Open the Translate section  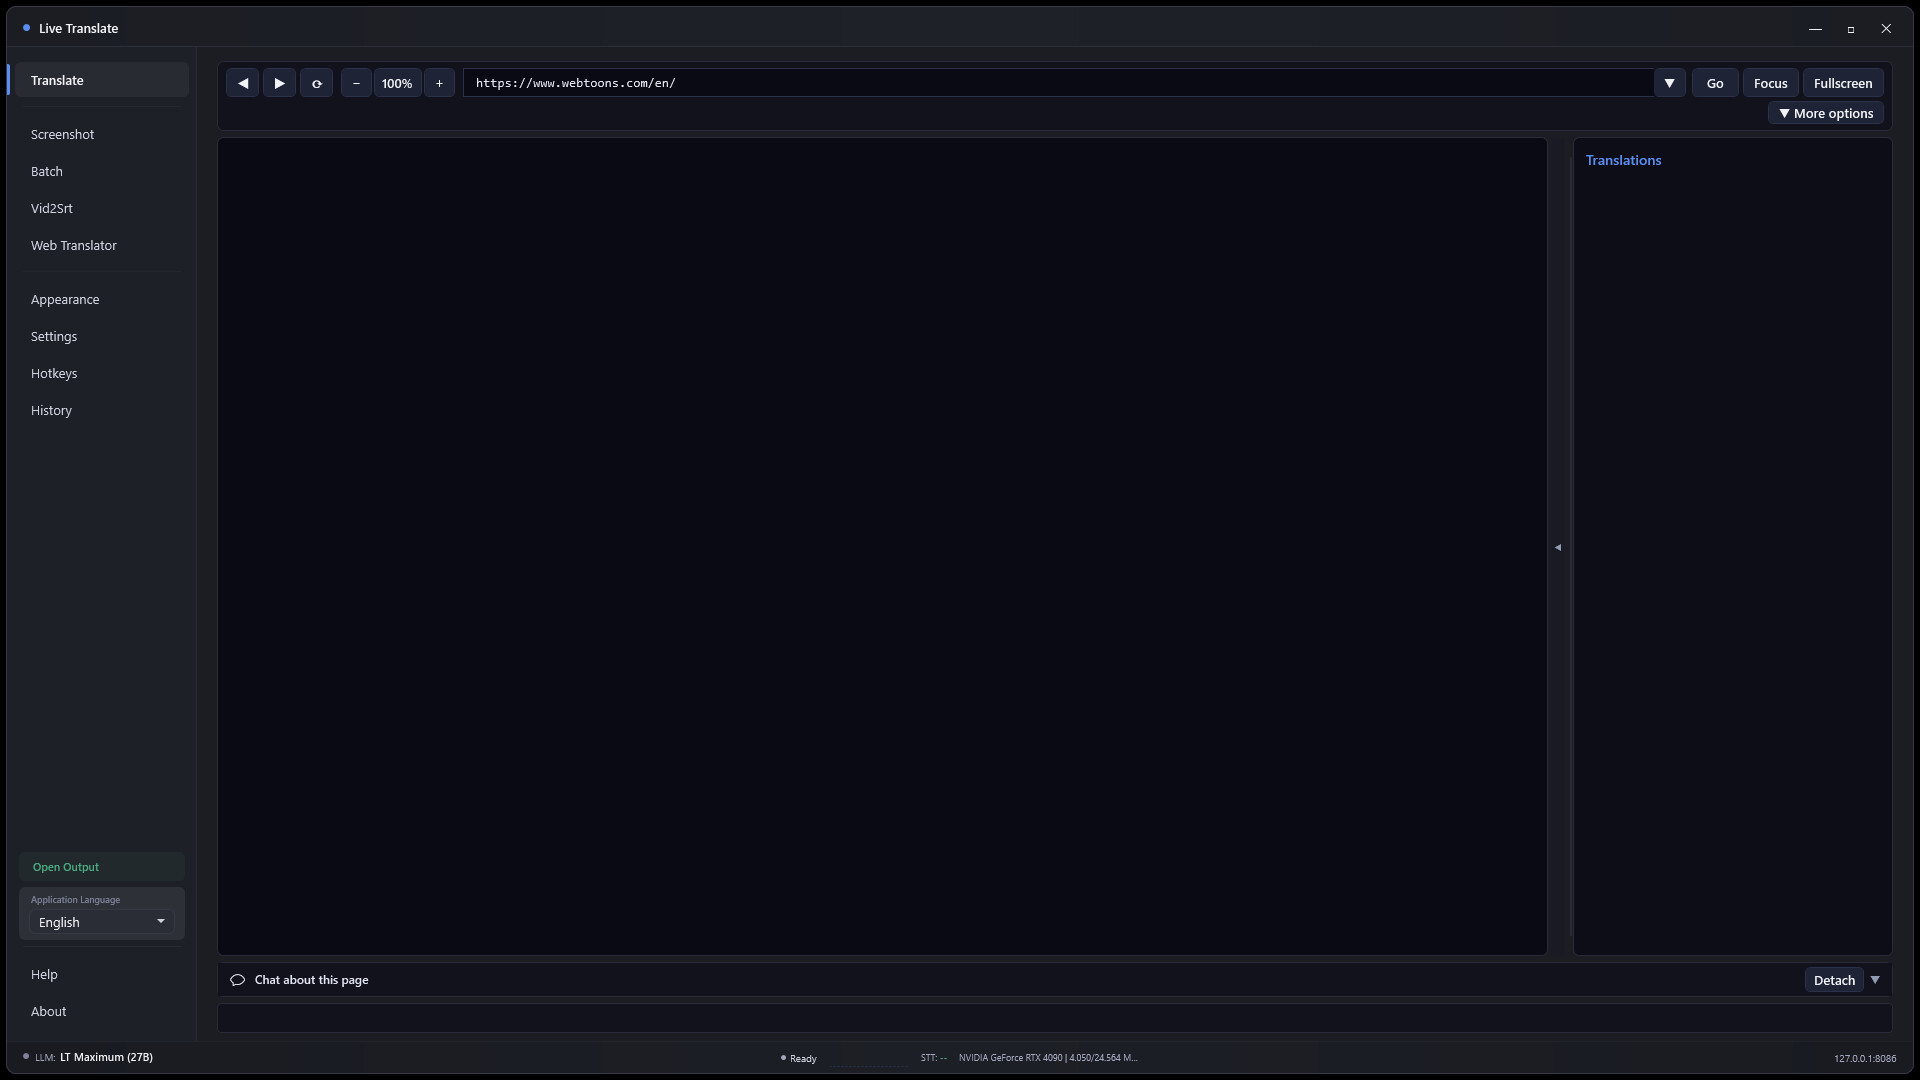tap(102, 80)
